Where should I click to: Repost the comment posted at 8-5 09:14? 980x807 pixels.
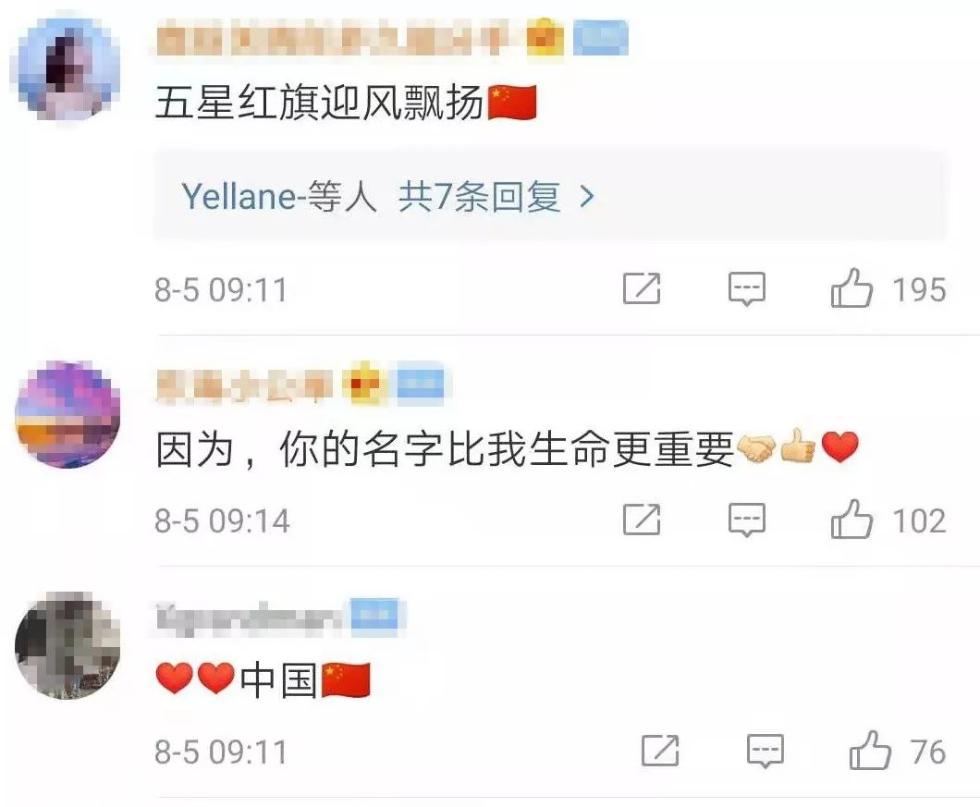point(642,519)
